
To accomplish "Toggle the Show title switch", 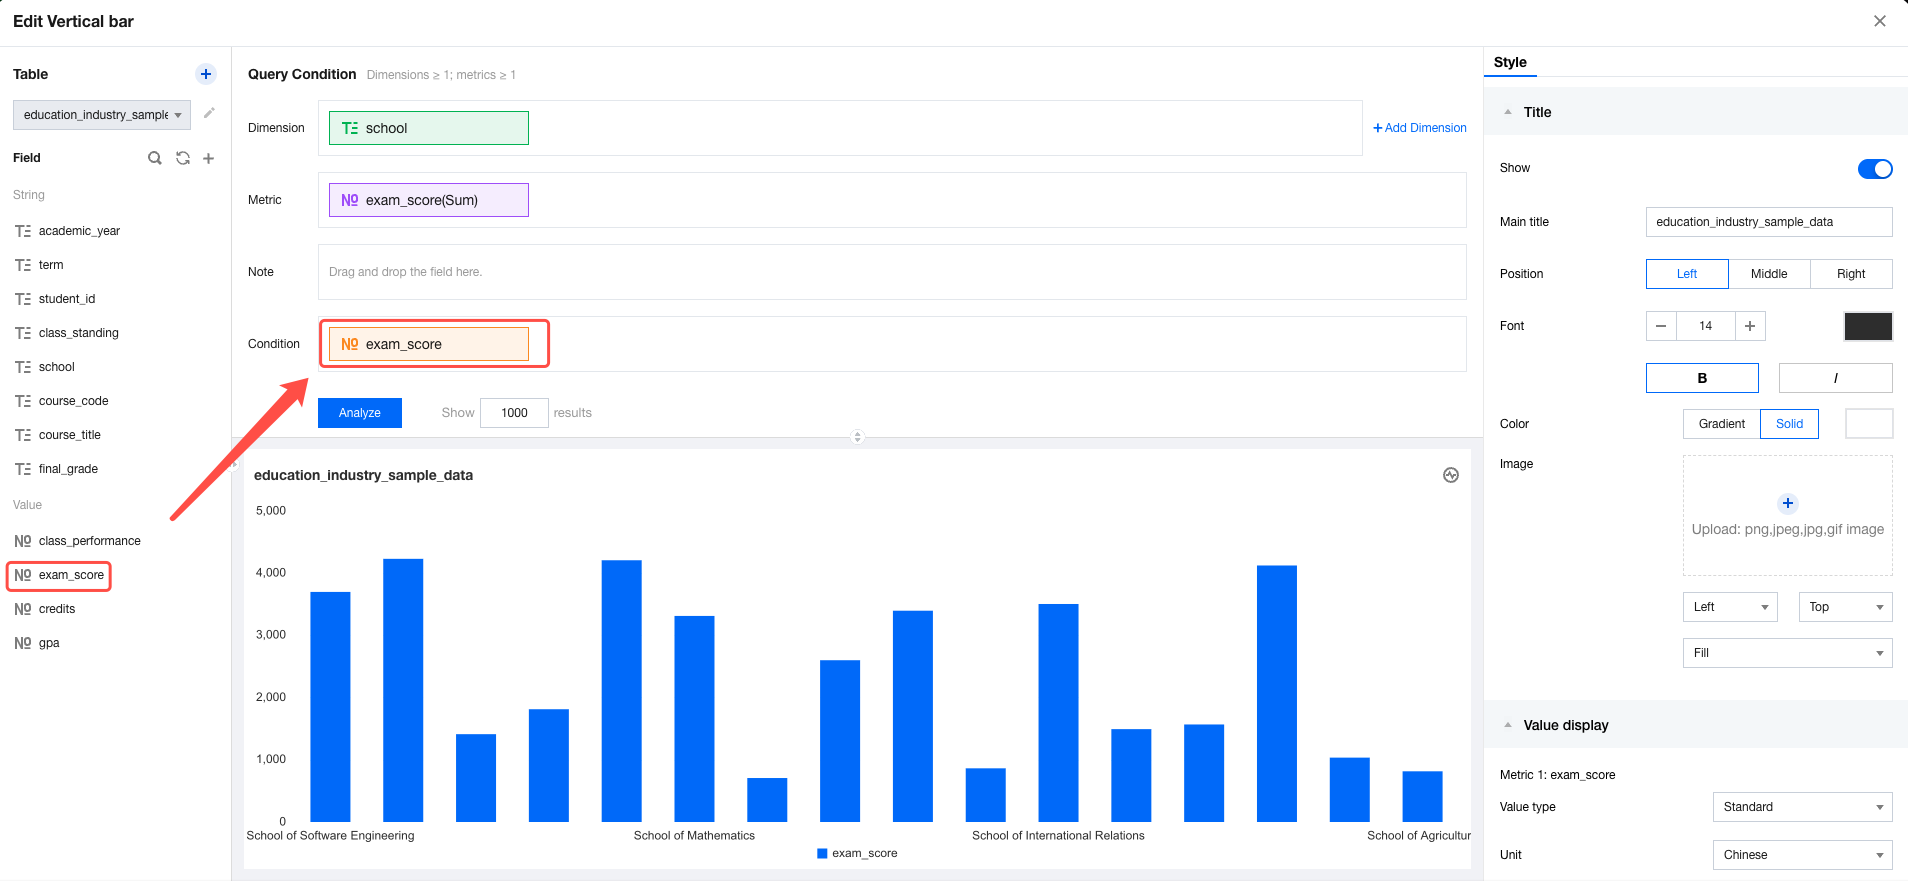I will coord(1875,169).
